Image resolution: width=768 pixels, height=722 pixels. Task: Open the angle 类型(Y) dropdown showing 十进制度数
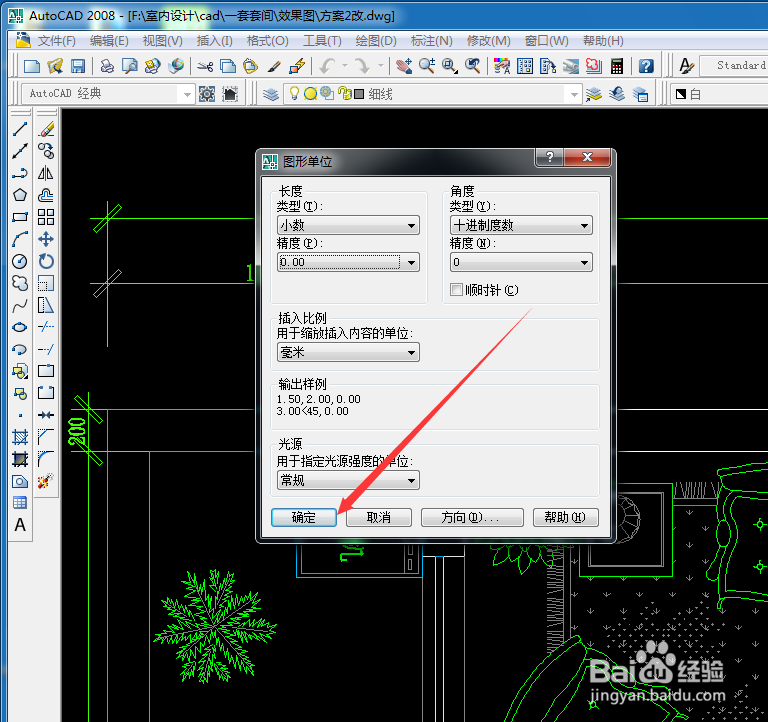pos(521,225)
